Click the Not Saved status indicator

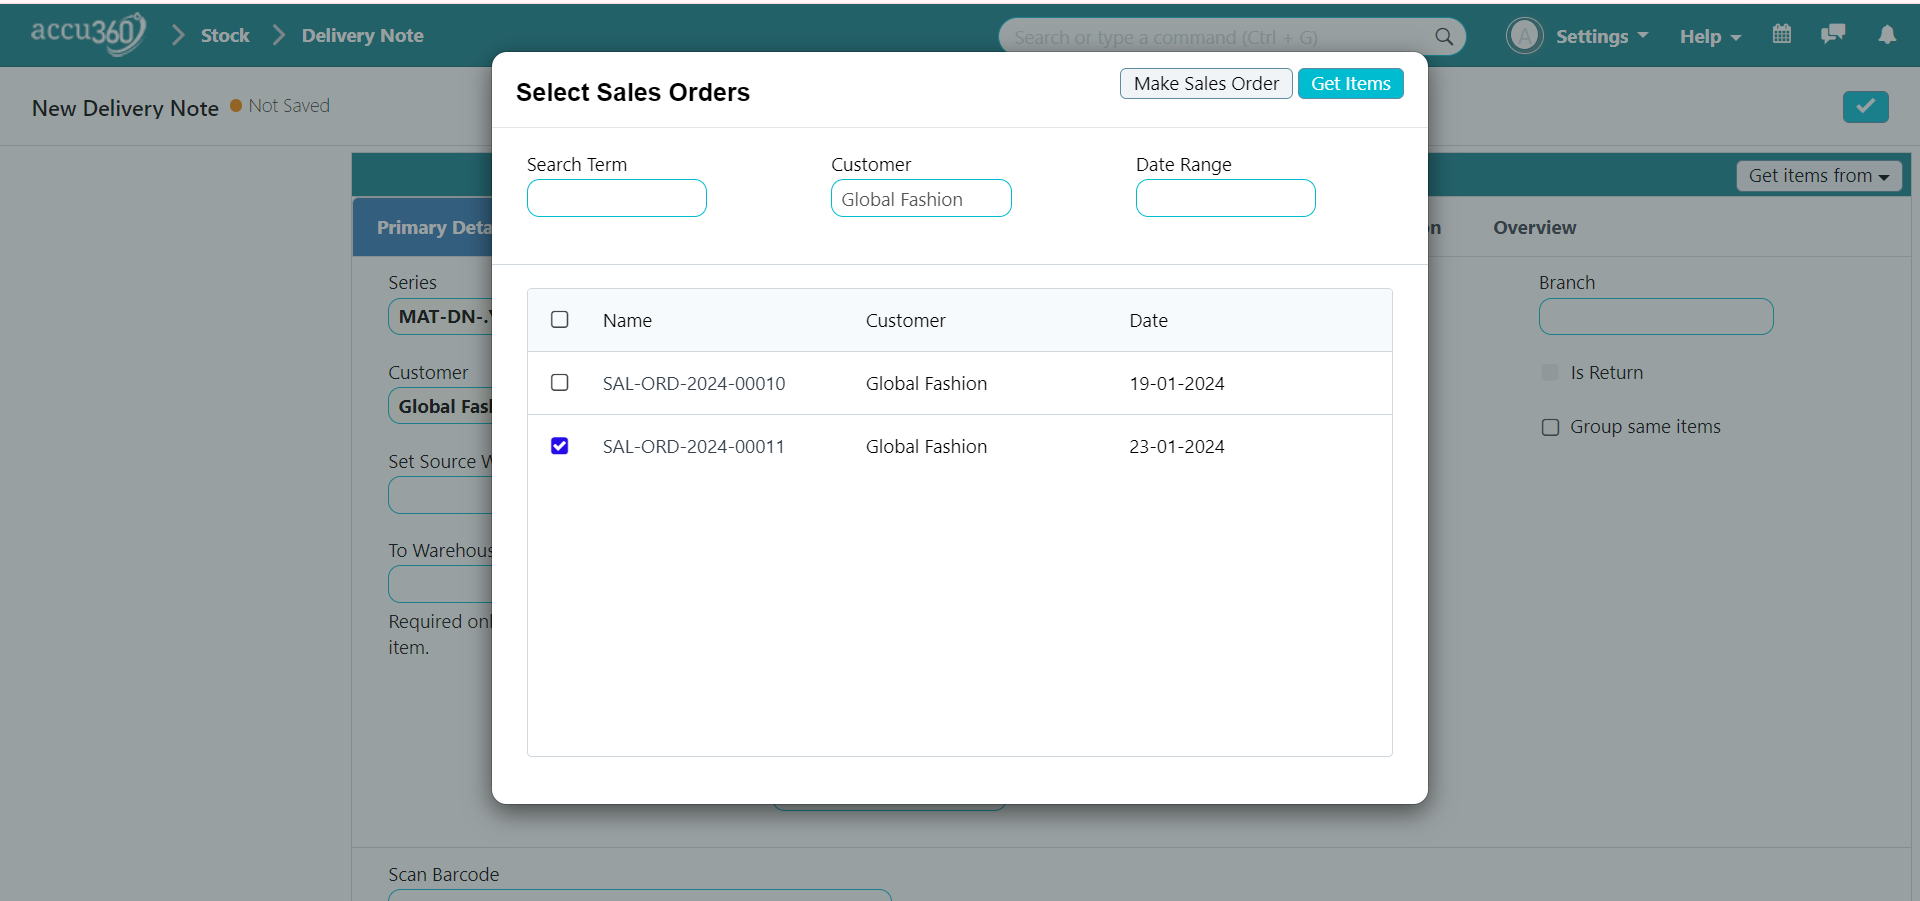280,105
